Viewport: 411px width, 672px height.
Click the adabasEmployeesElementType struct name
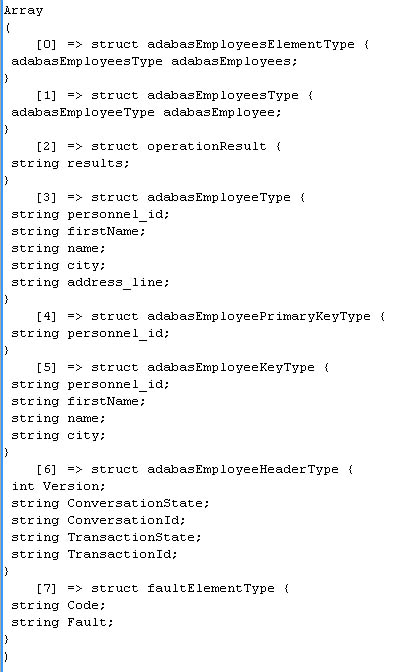click(251, 45)
